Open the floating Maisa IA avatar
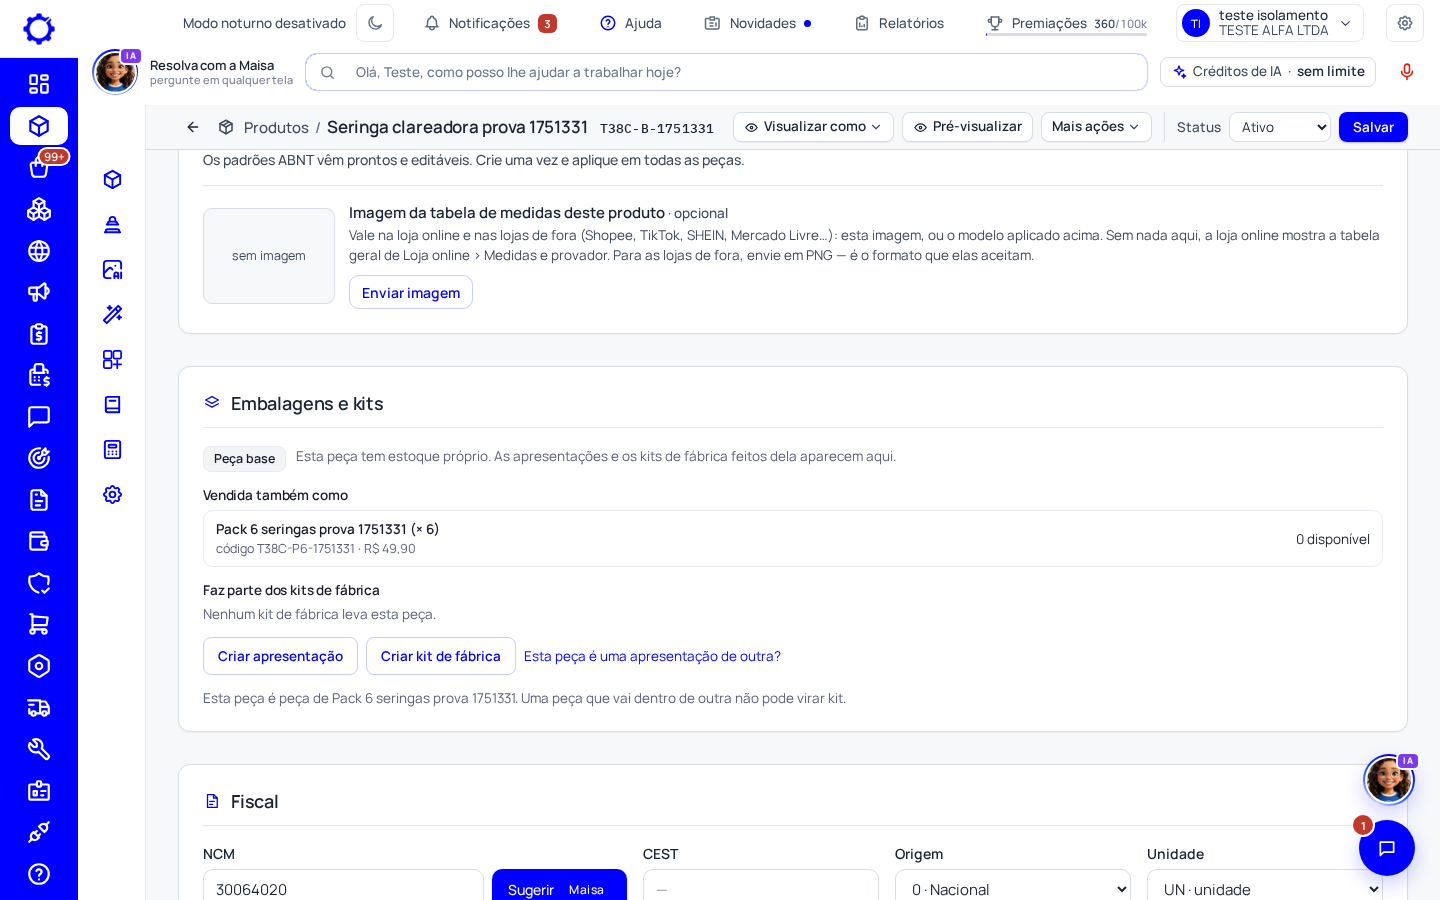The width and height of the screenshot is (1440, 900). [1389, 780]
